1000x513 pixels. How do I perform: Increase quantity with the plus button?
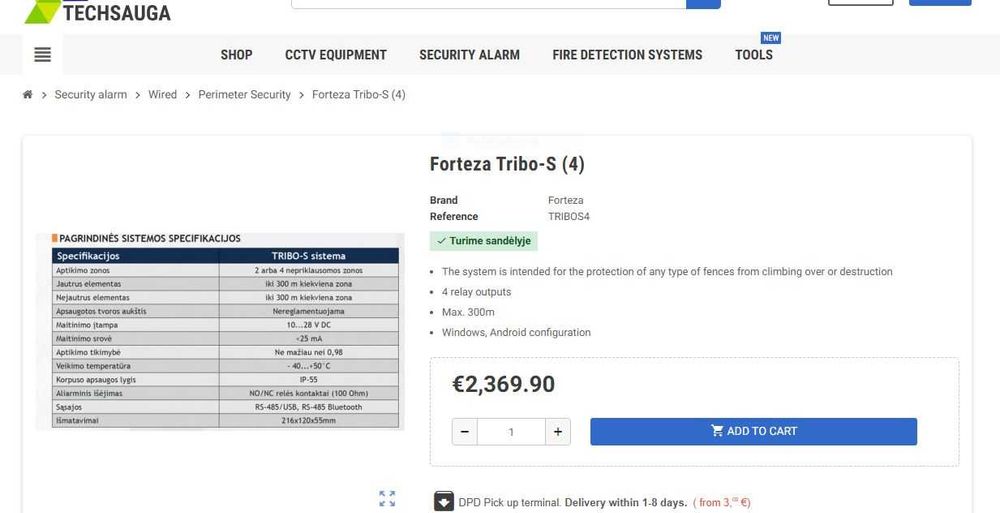coord(558,432)
